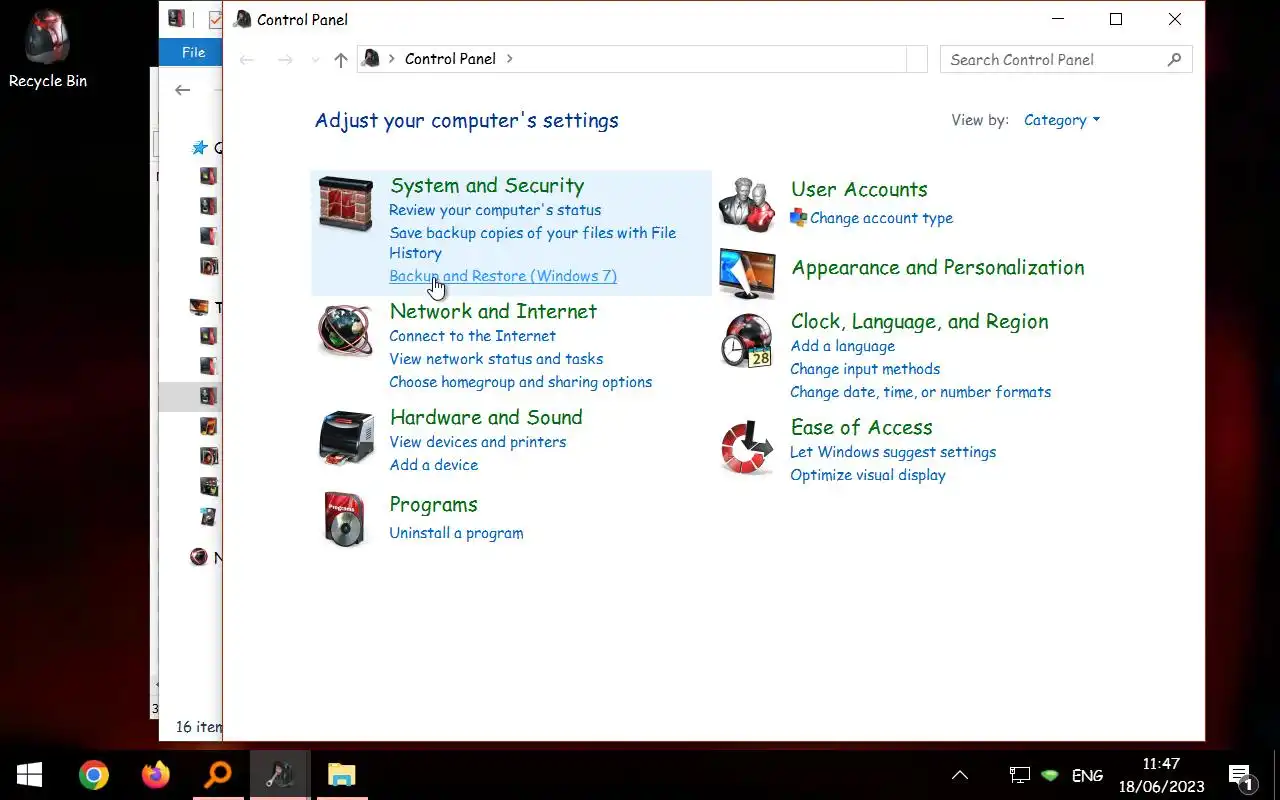Open the Windows Start button
The image size is (1280, 800).
click(29, 775)
